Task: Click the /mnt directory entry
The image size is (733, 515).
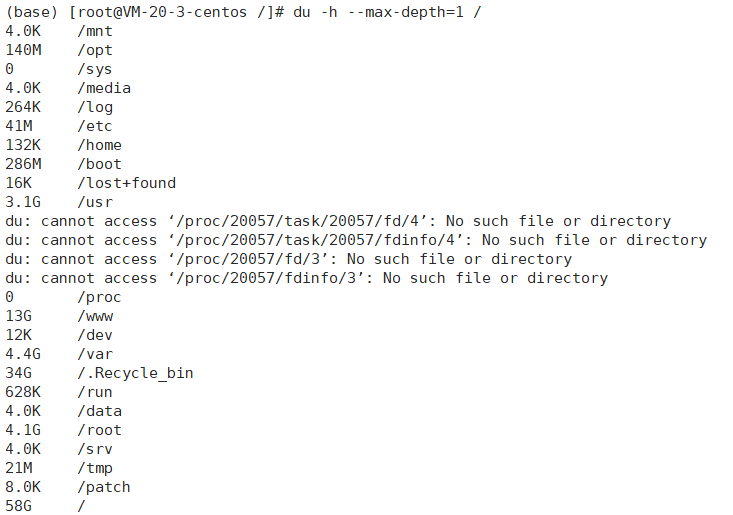Action: point(95,31)
